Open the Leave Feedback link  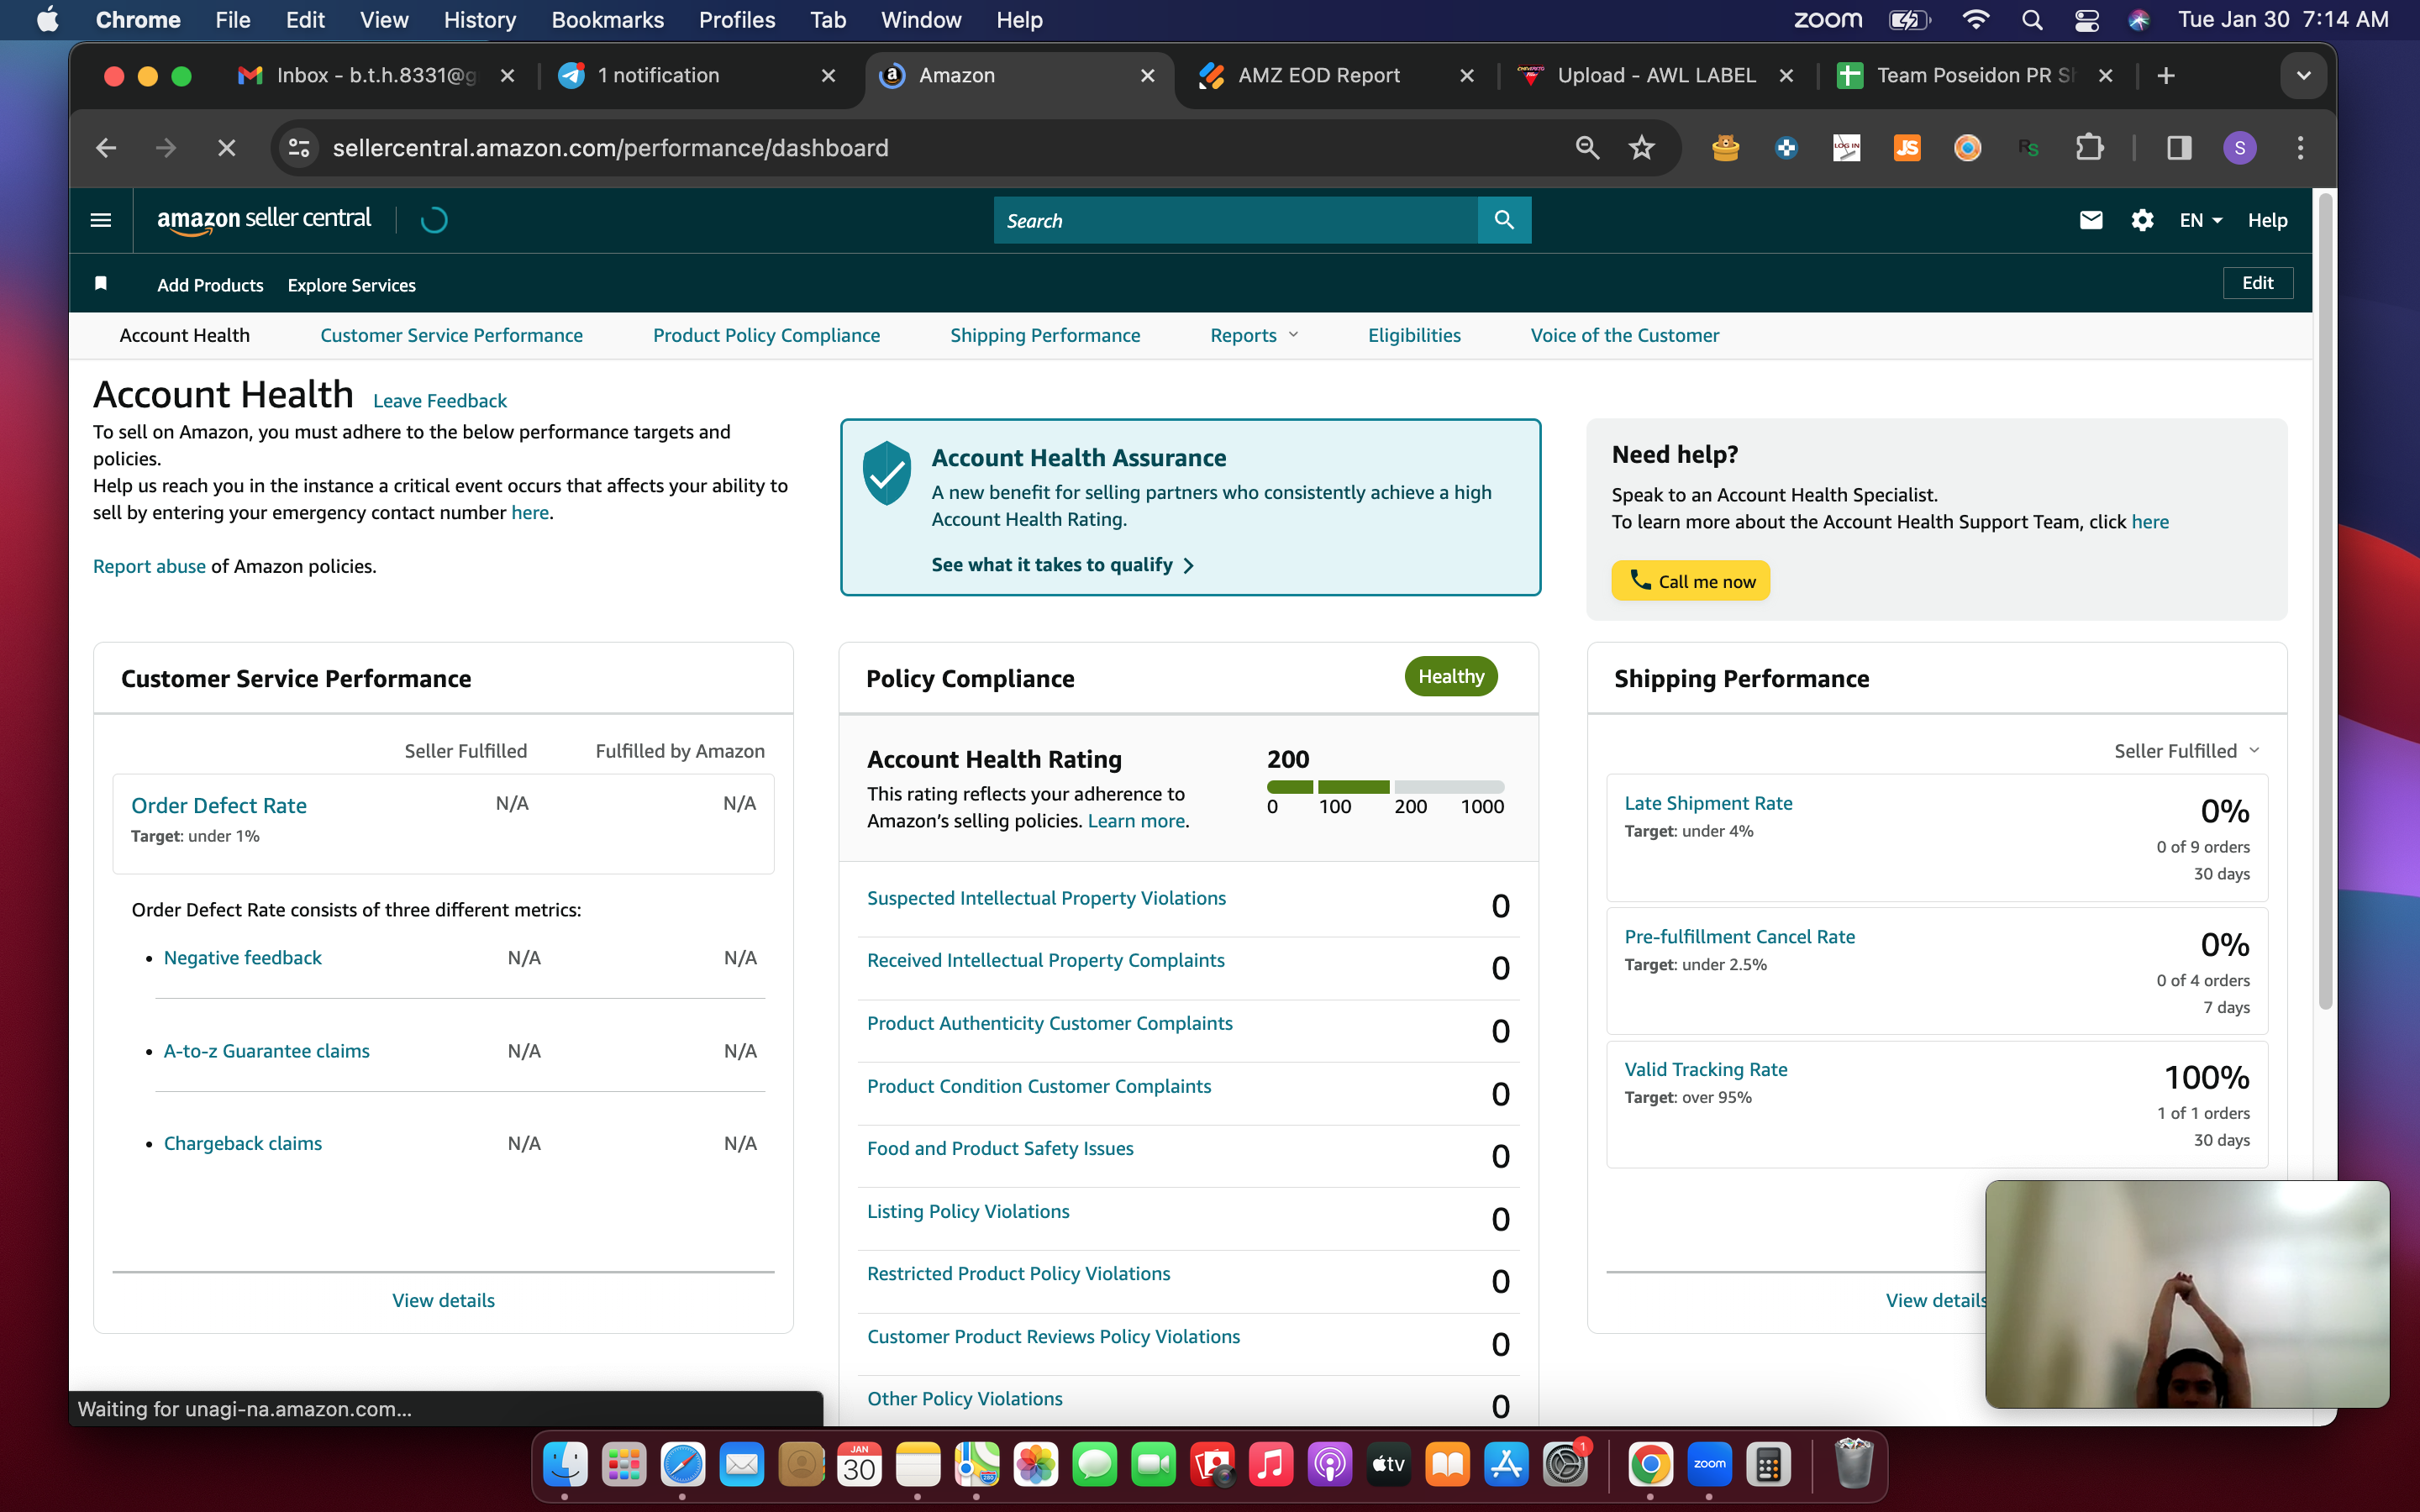(440, 400)
